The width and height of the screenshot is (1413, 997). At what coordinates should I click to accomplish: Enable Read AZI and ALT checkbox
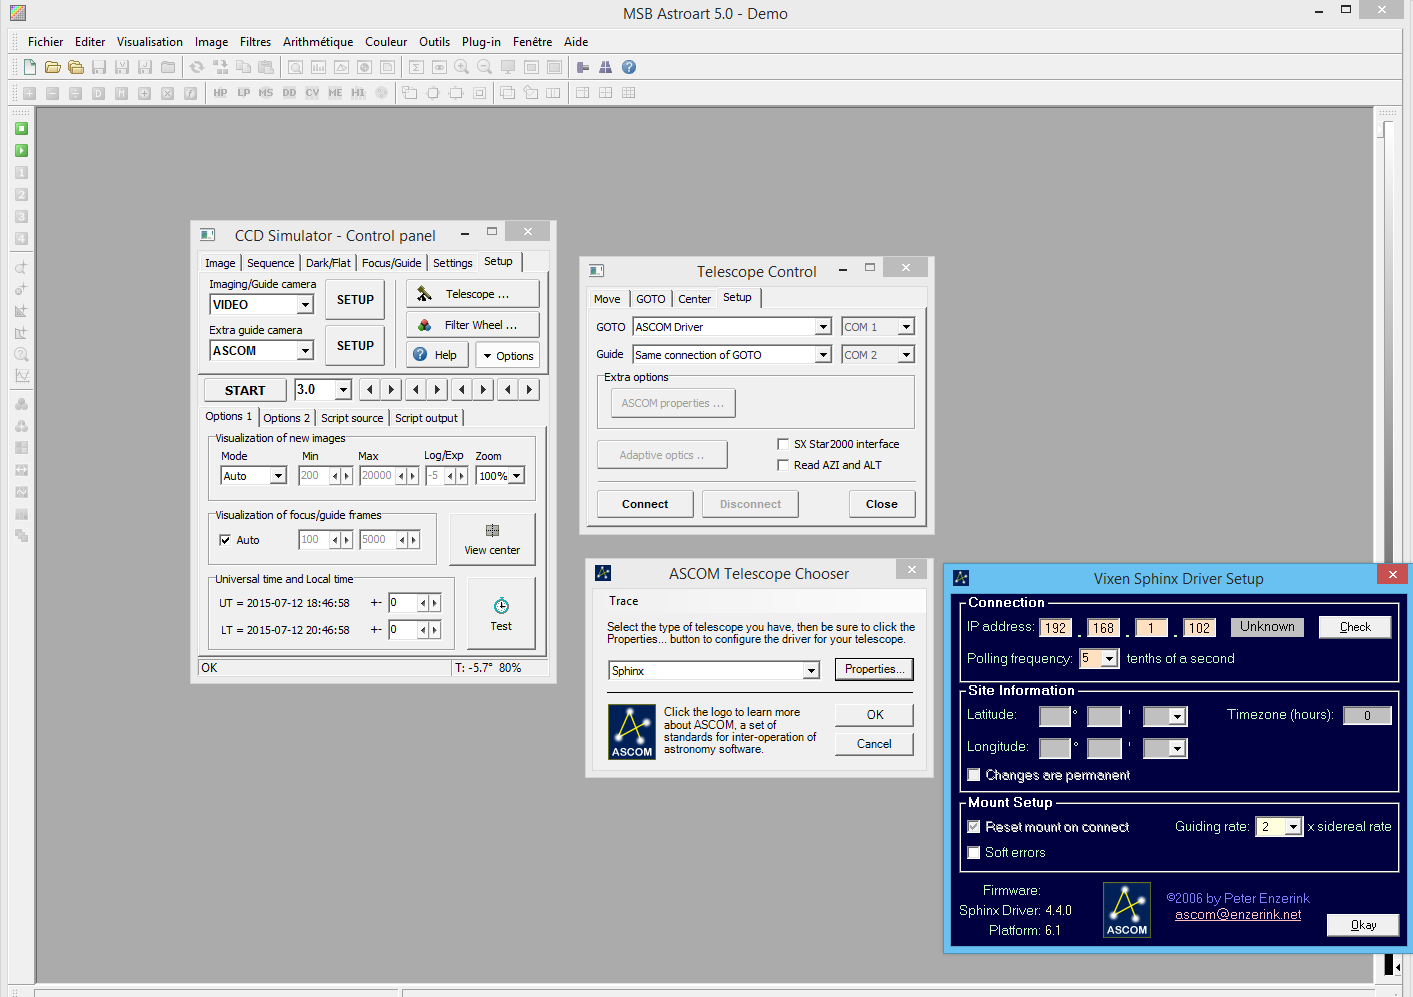tap(783, 465)
